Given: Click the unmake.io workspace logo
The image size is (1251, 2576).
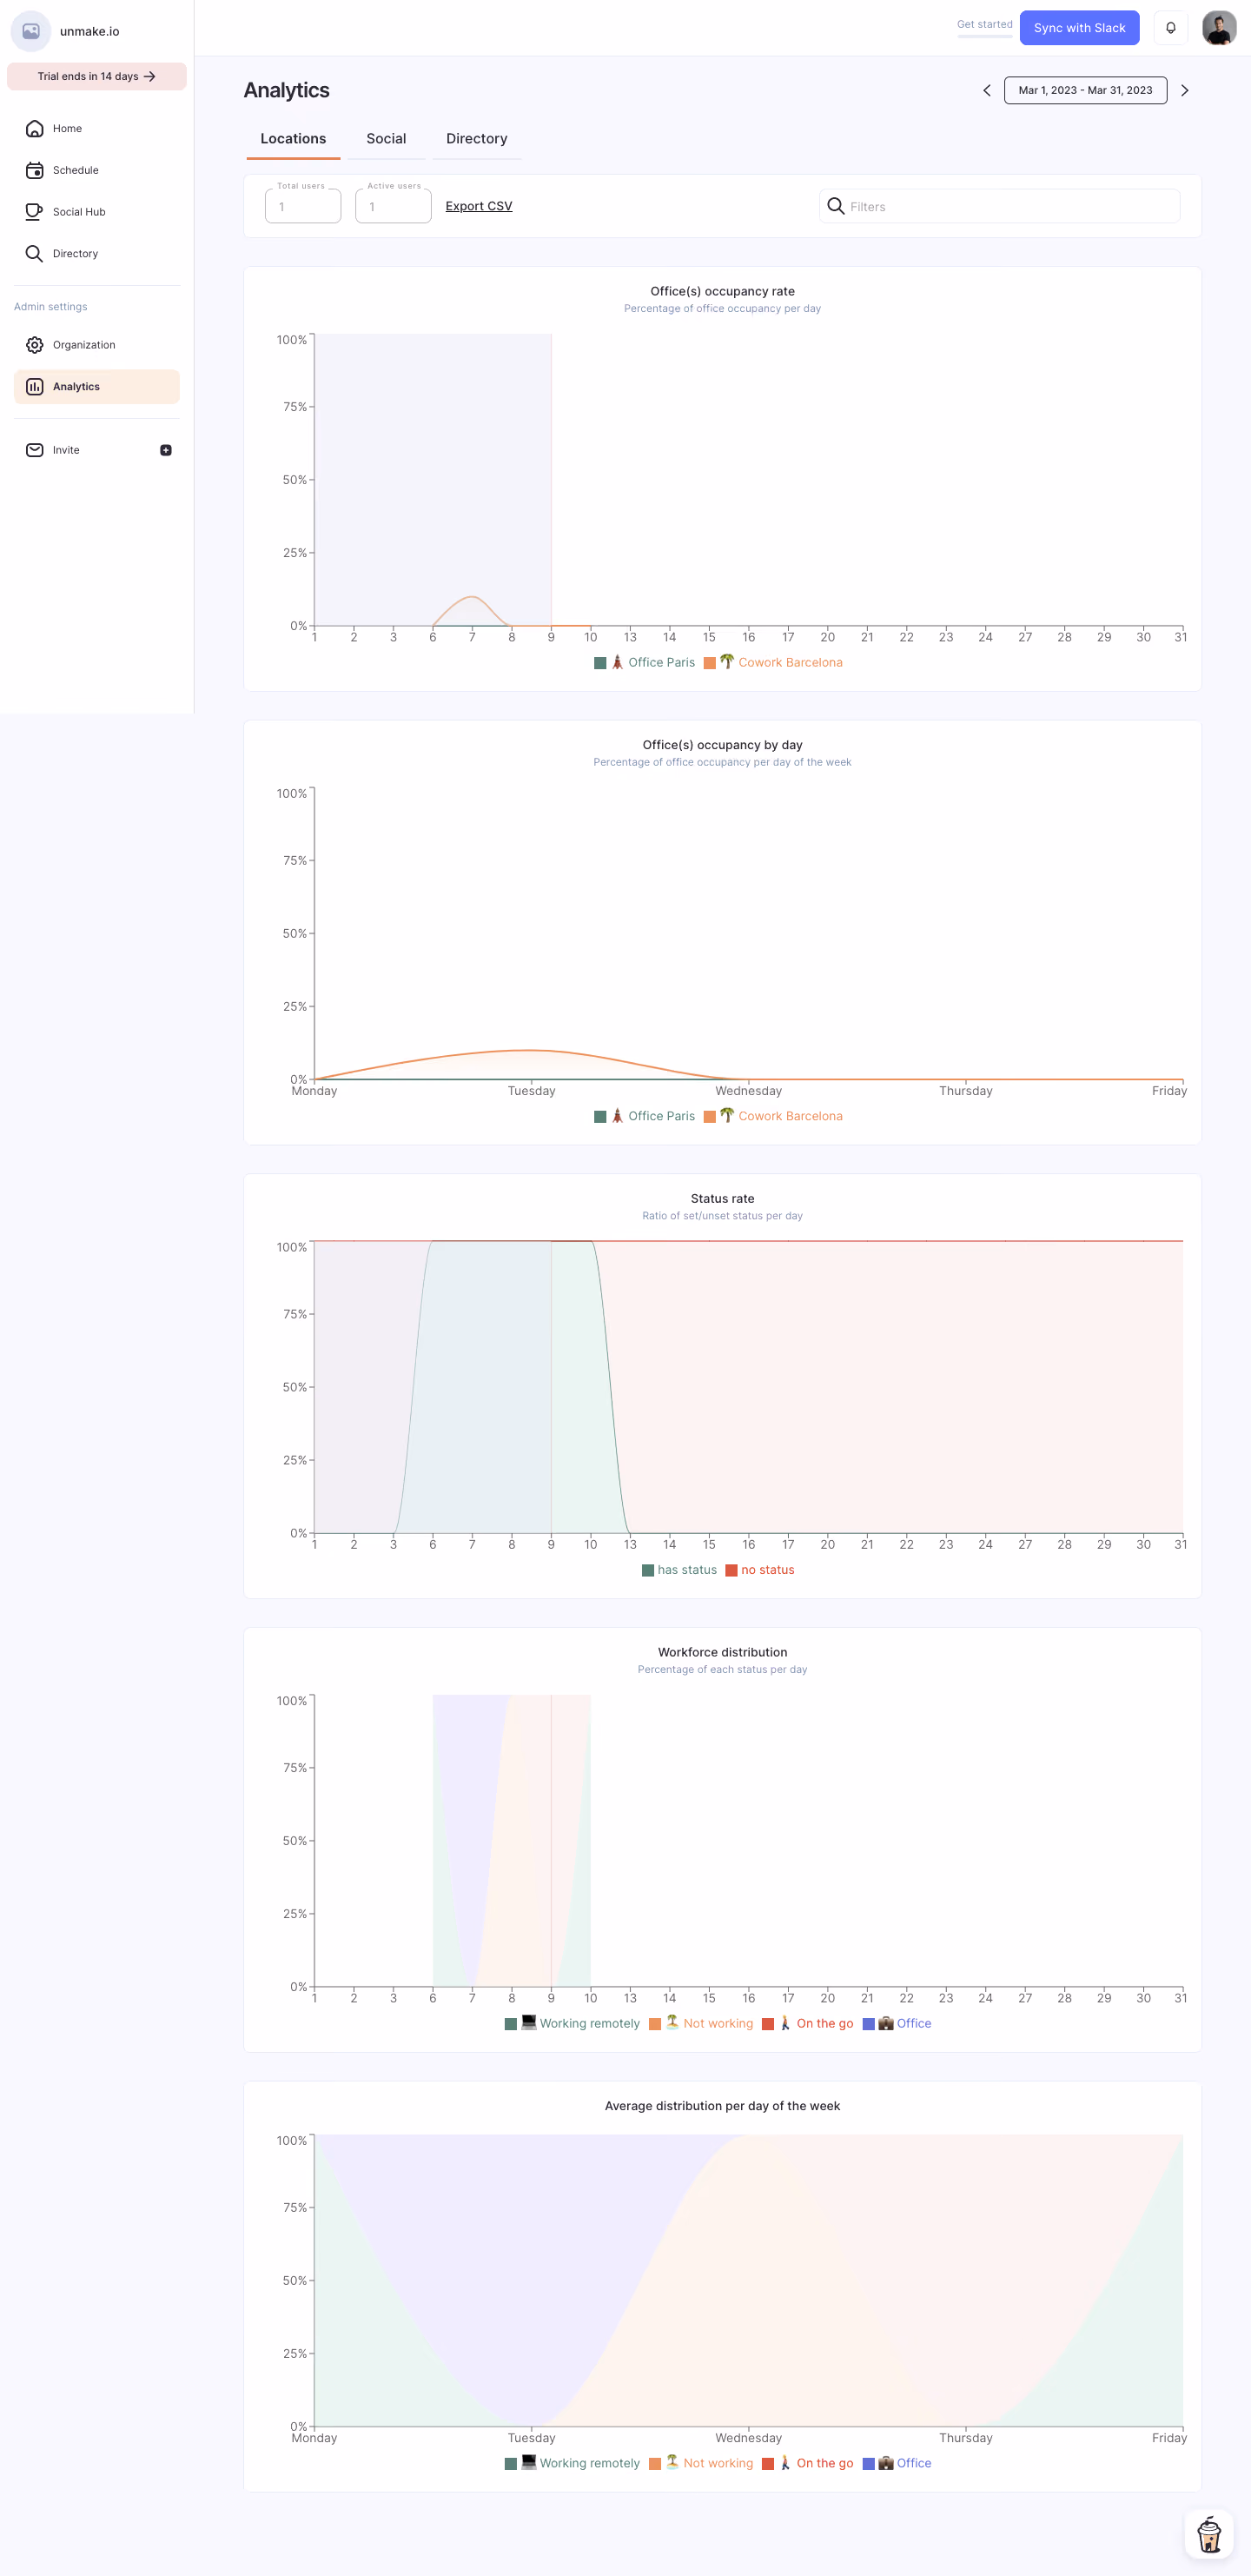Looking at the screenshot, I should (x=31, y=31).
